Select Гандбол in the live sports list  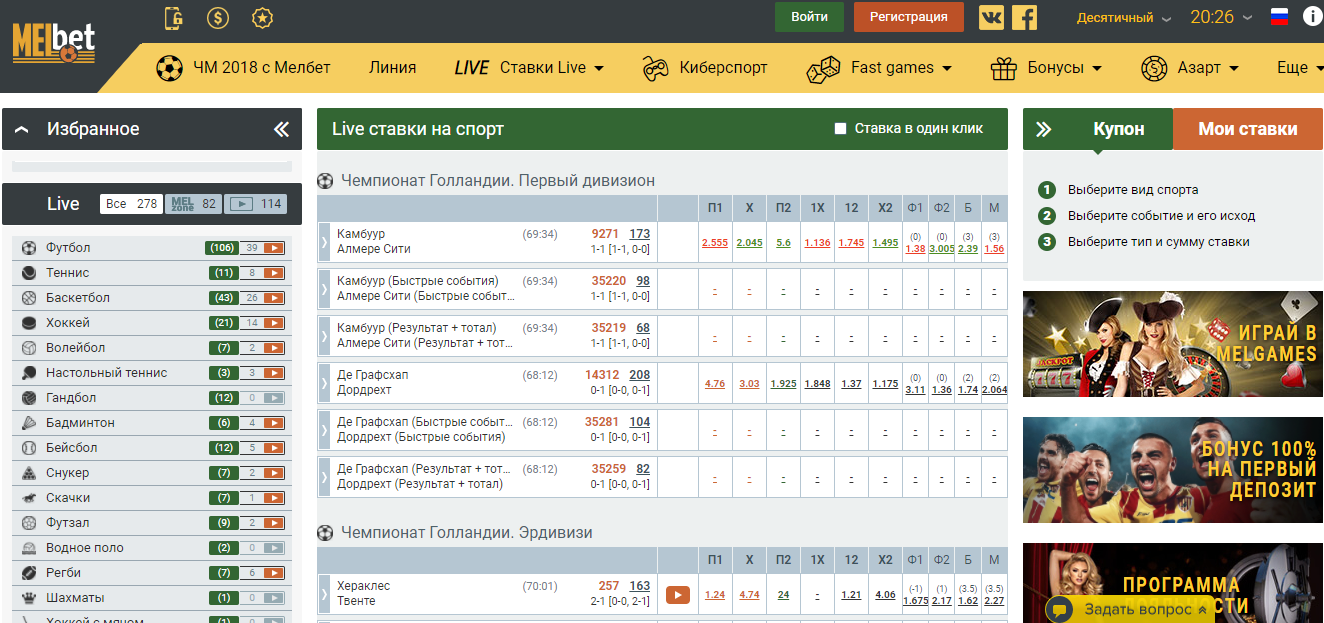(x=151, y=398)
